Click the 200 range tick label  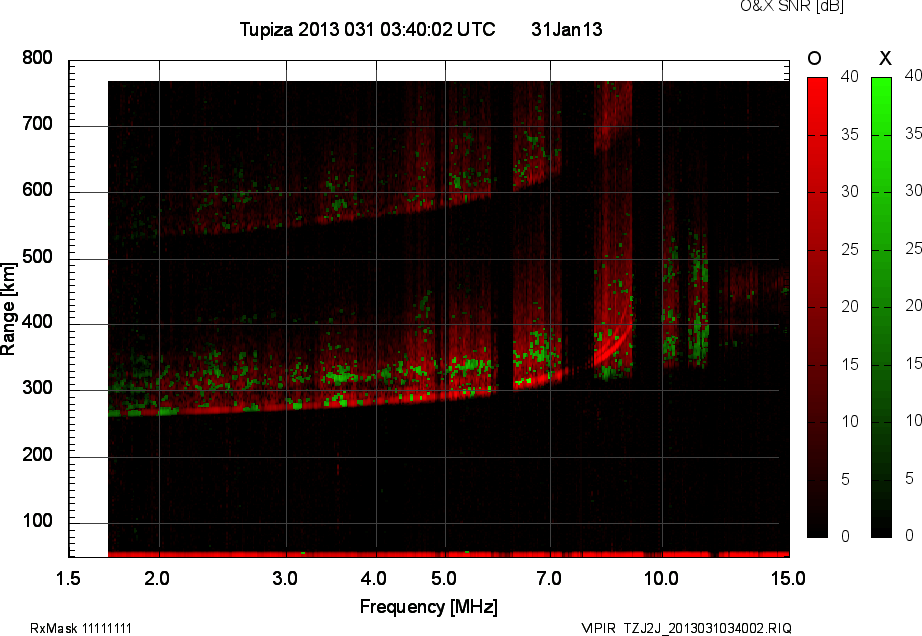(x=37, y=454)
